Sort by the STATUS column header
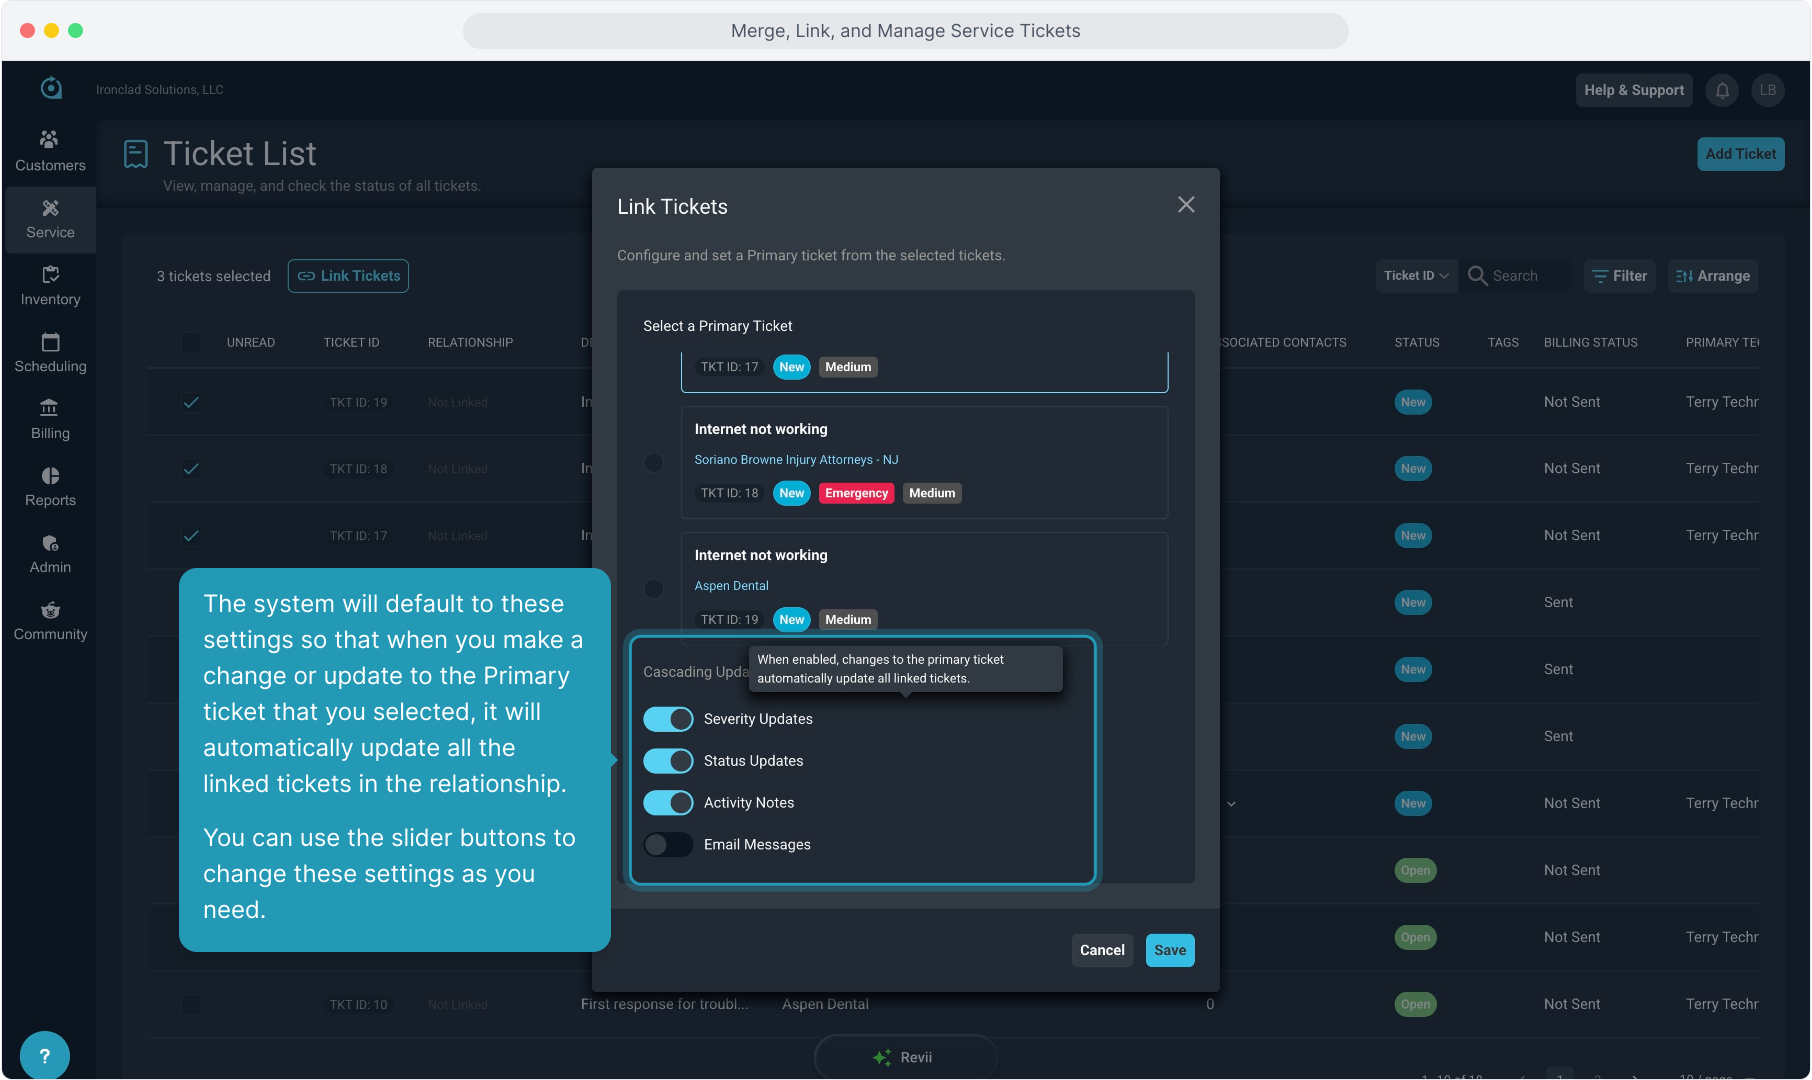This screenshot has height=1080, width=1812. 1417,343
